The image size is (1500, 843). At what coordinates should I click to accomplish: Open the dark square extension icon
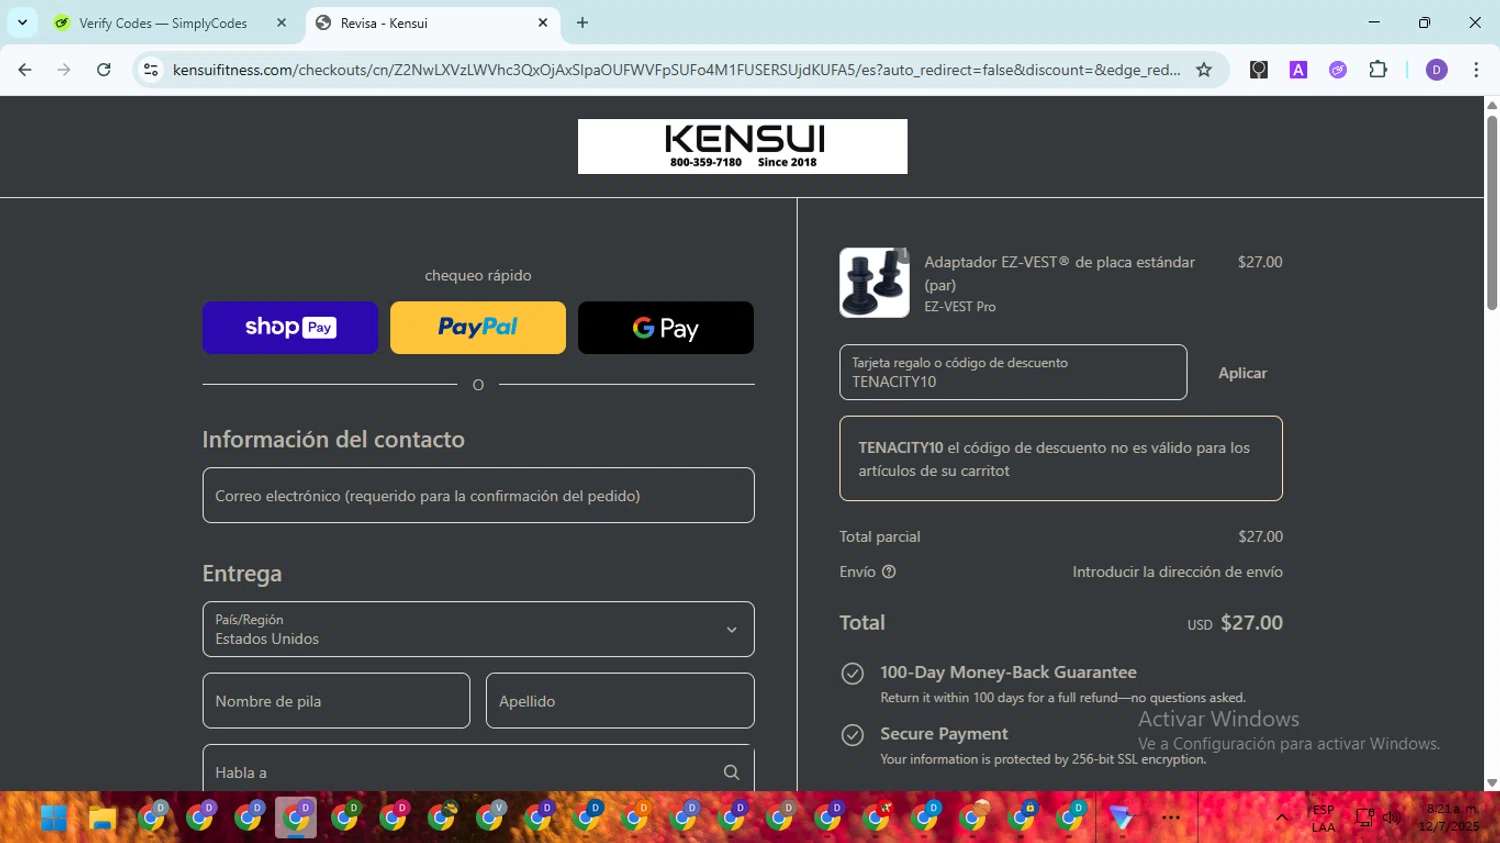click(1259, 70)
